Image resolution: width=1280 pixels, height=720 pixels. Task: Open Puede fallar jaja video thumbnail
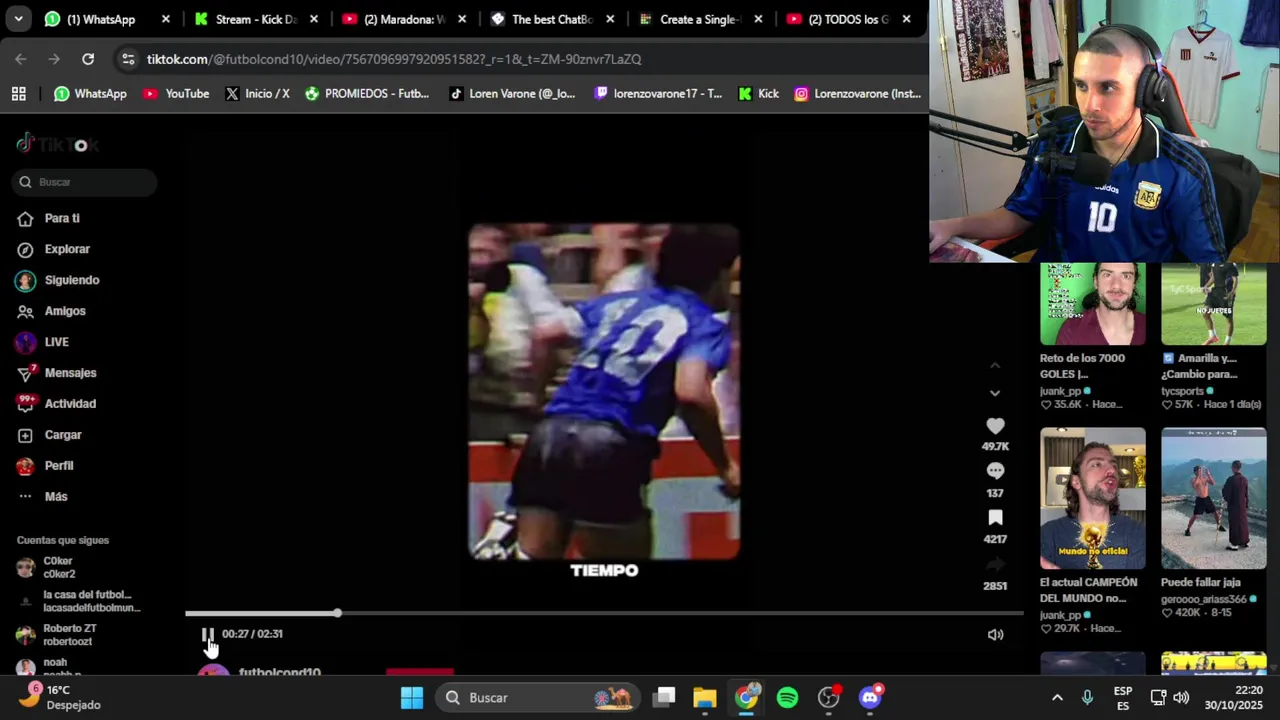[x=1213, y=498]
